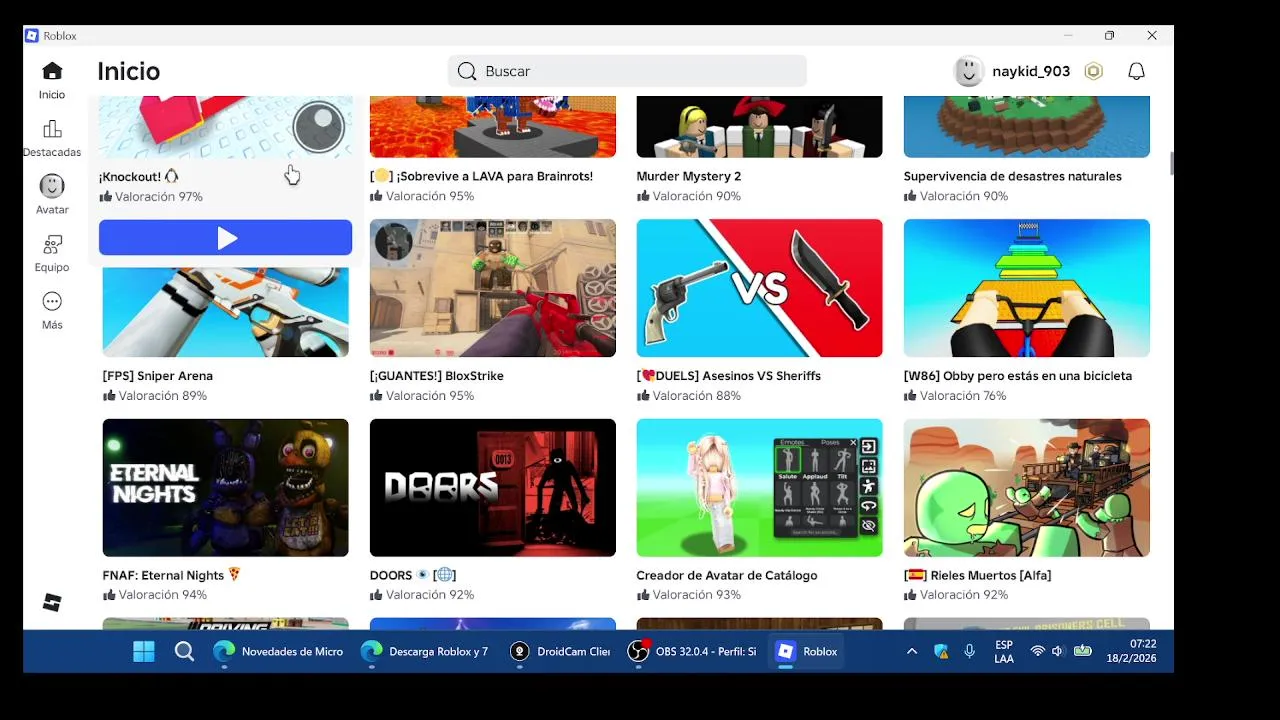Click the naykid_903 profile avatar
1280x720 pixels.
968,71
